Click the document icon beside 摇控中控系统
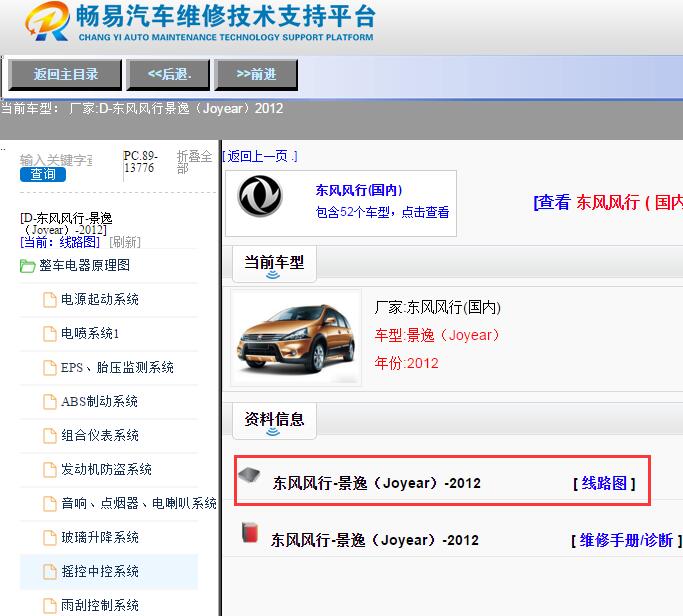 [x=50, y=572]
